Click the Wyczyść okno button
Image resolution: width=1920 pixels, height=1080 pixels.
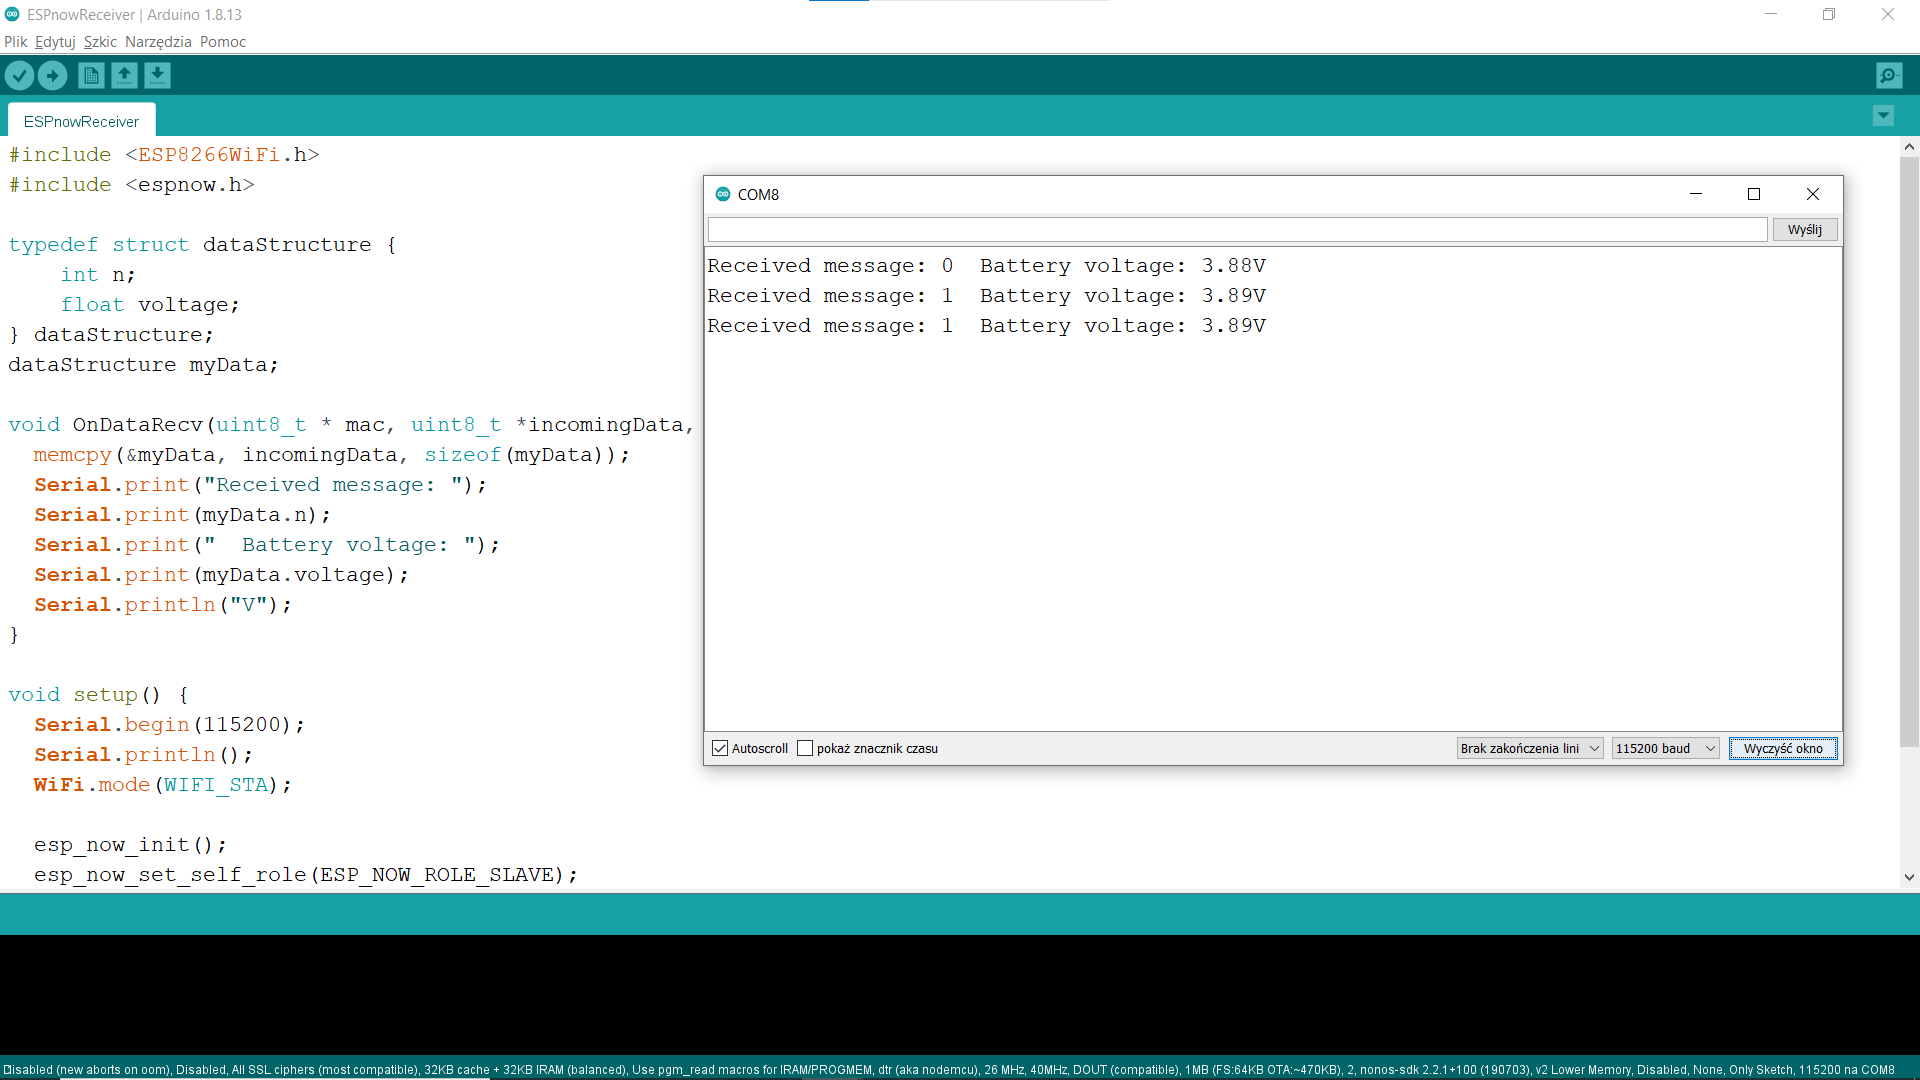[x=1783, y=748]
